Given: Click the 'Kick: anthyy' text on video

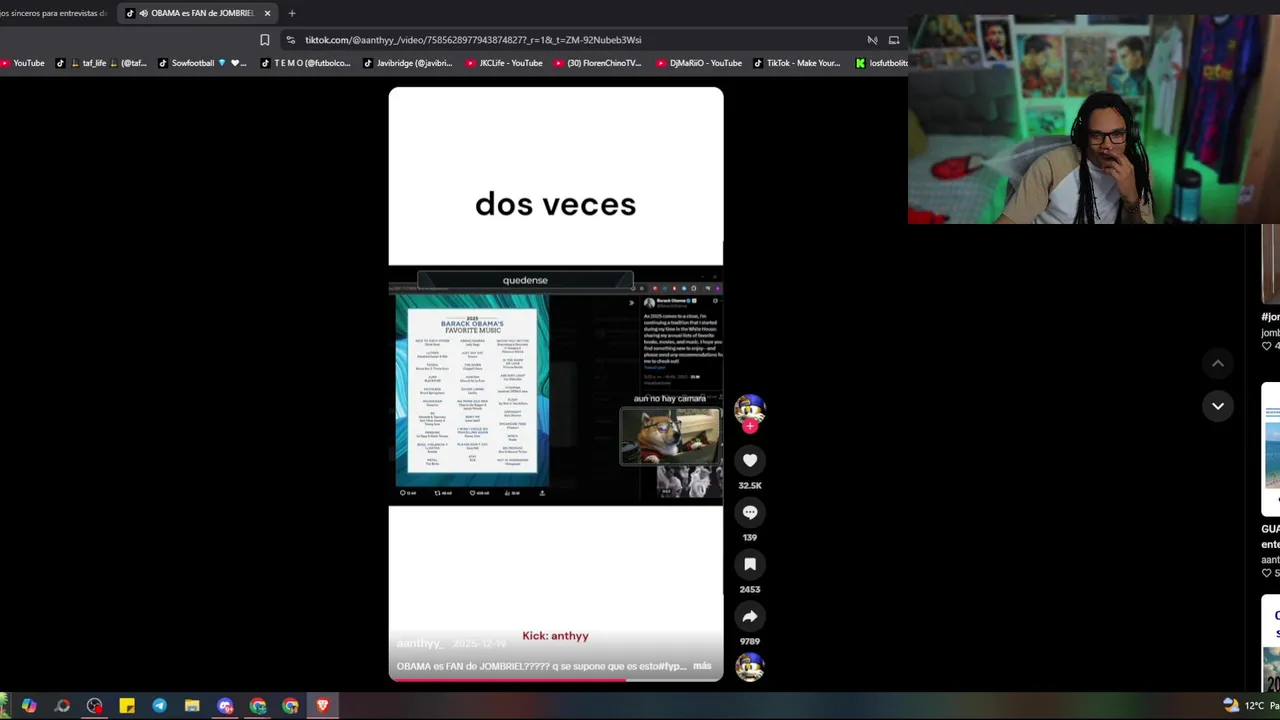Looking at the screenshot, I should click(555, 636).
